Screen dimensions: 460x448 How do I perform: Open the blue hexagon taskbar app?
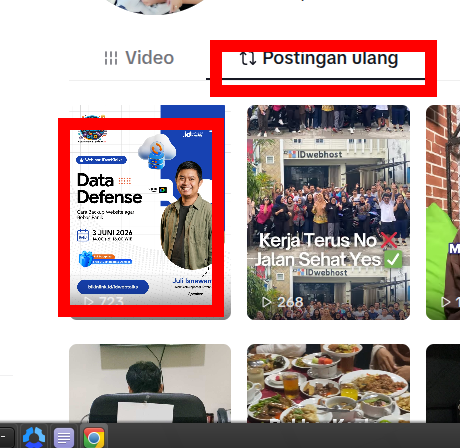tap(34, 437)
